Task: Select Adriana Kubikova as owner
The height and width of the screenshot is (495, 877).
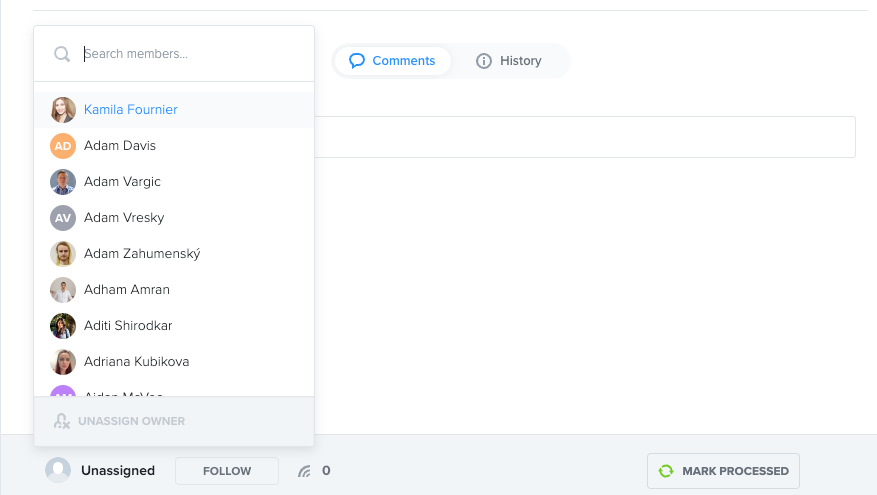Action: coord(174,362)
